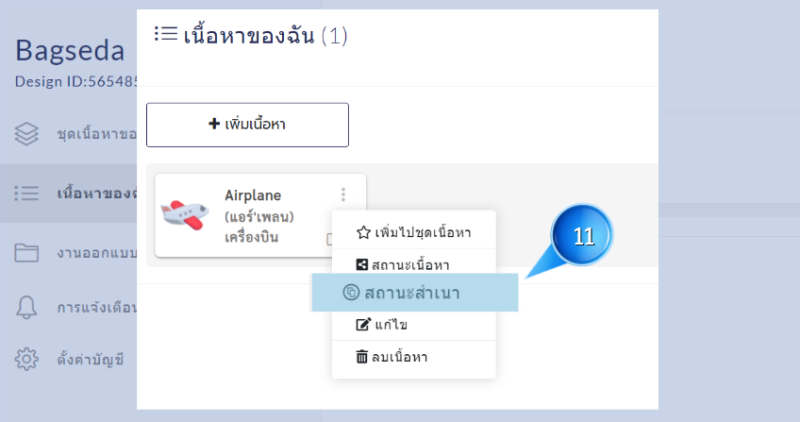Viewport: 800px width, 422px height.
Task: Click the star icon beside เพิ่มไปชุดเนื้อหา
Action: 363,233
